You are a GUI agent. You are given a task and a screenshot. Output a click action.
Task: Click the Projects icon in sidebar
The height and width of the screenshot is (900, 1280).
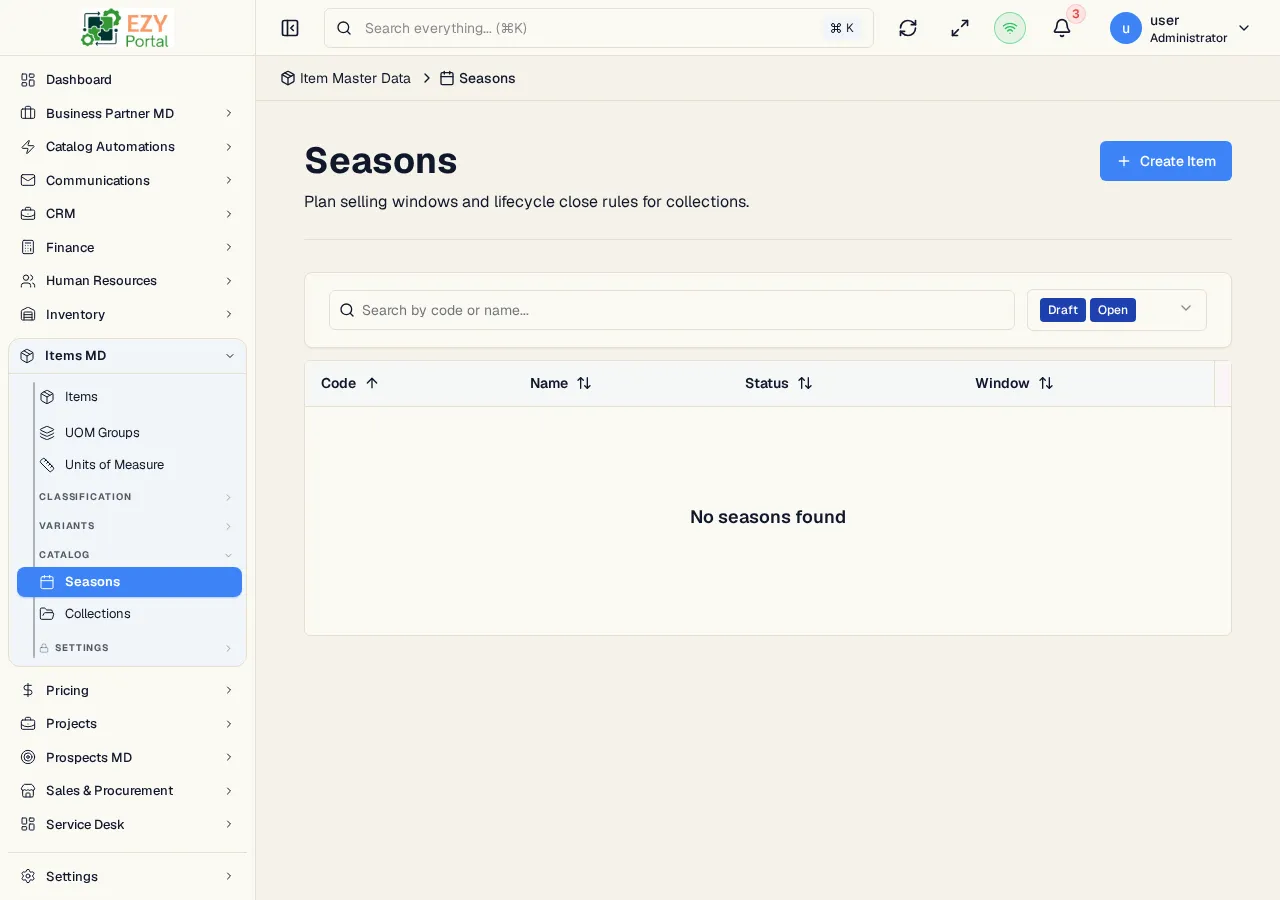tap(28, 724)
